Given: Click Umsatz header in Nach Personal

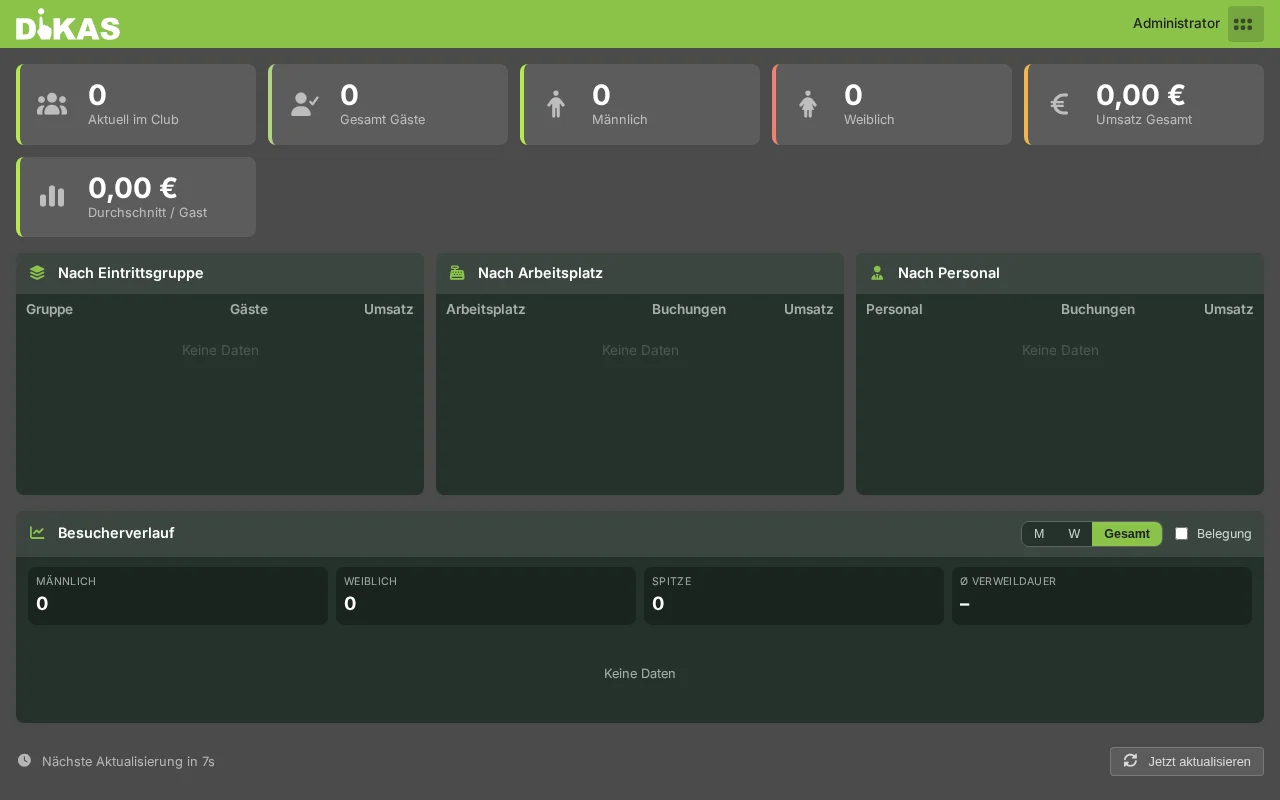Looking at the screenshot, I should pyautogui.click(x=1228, y=309).
